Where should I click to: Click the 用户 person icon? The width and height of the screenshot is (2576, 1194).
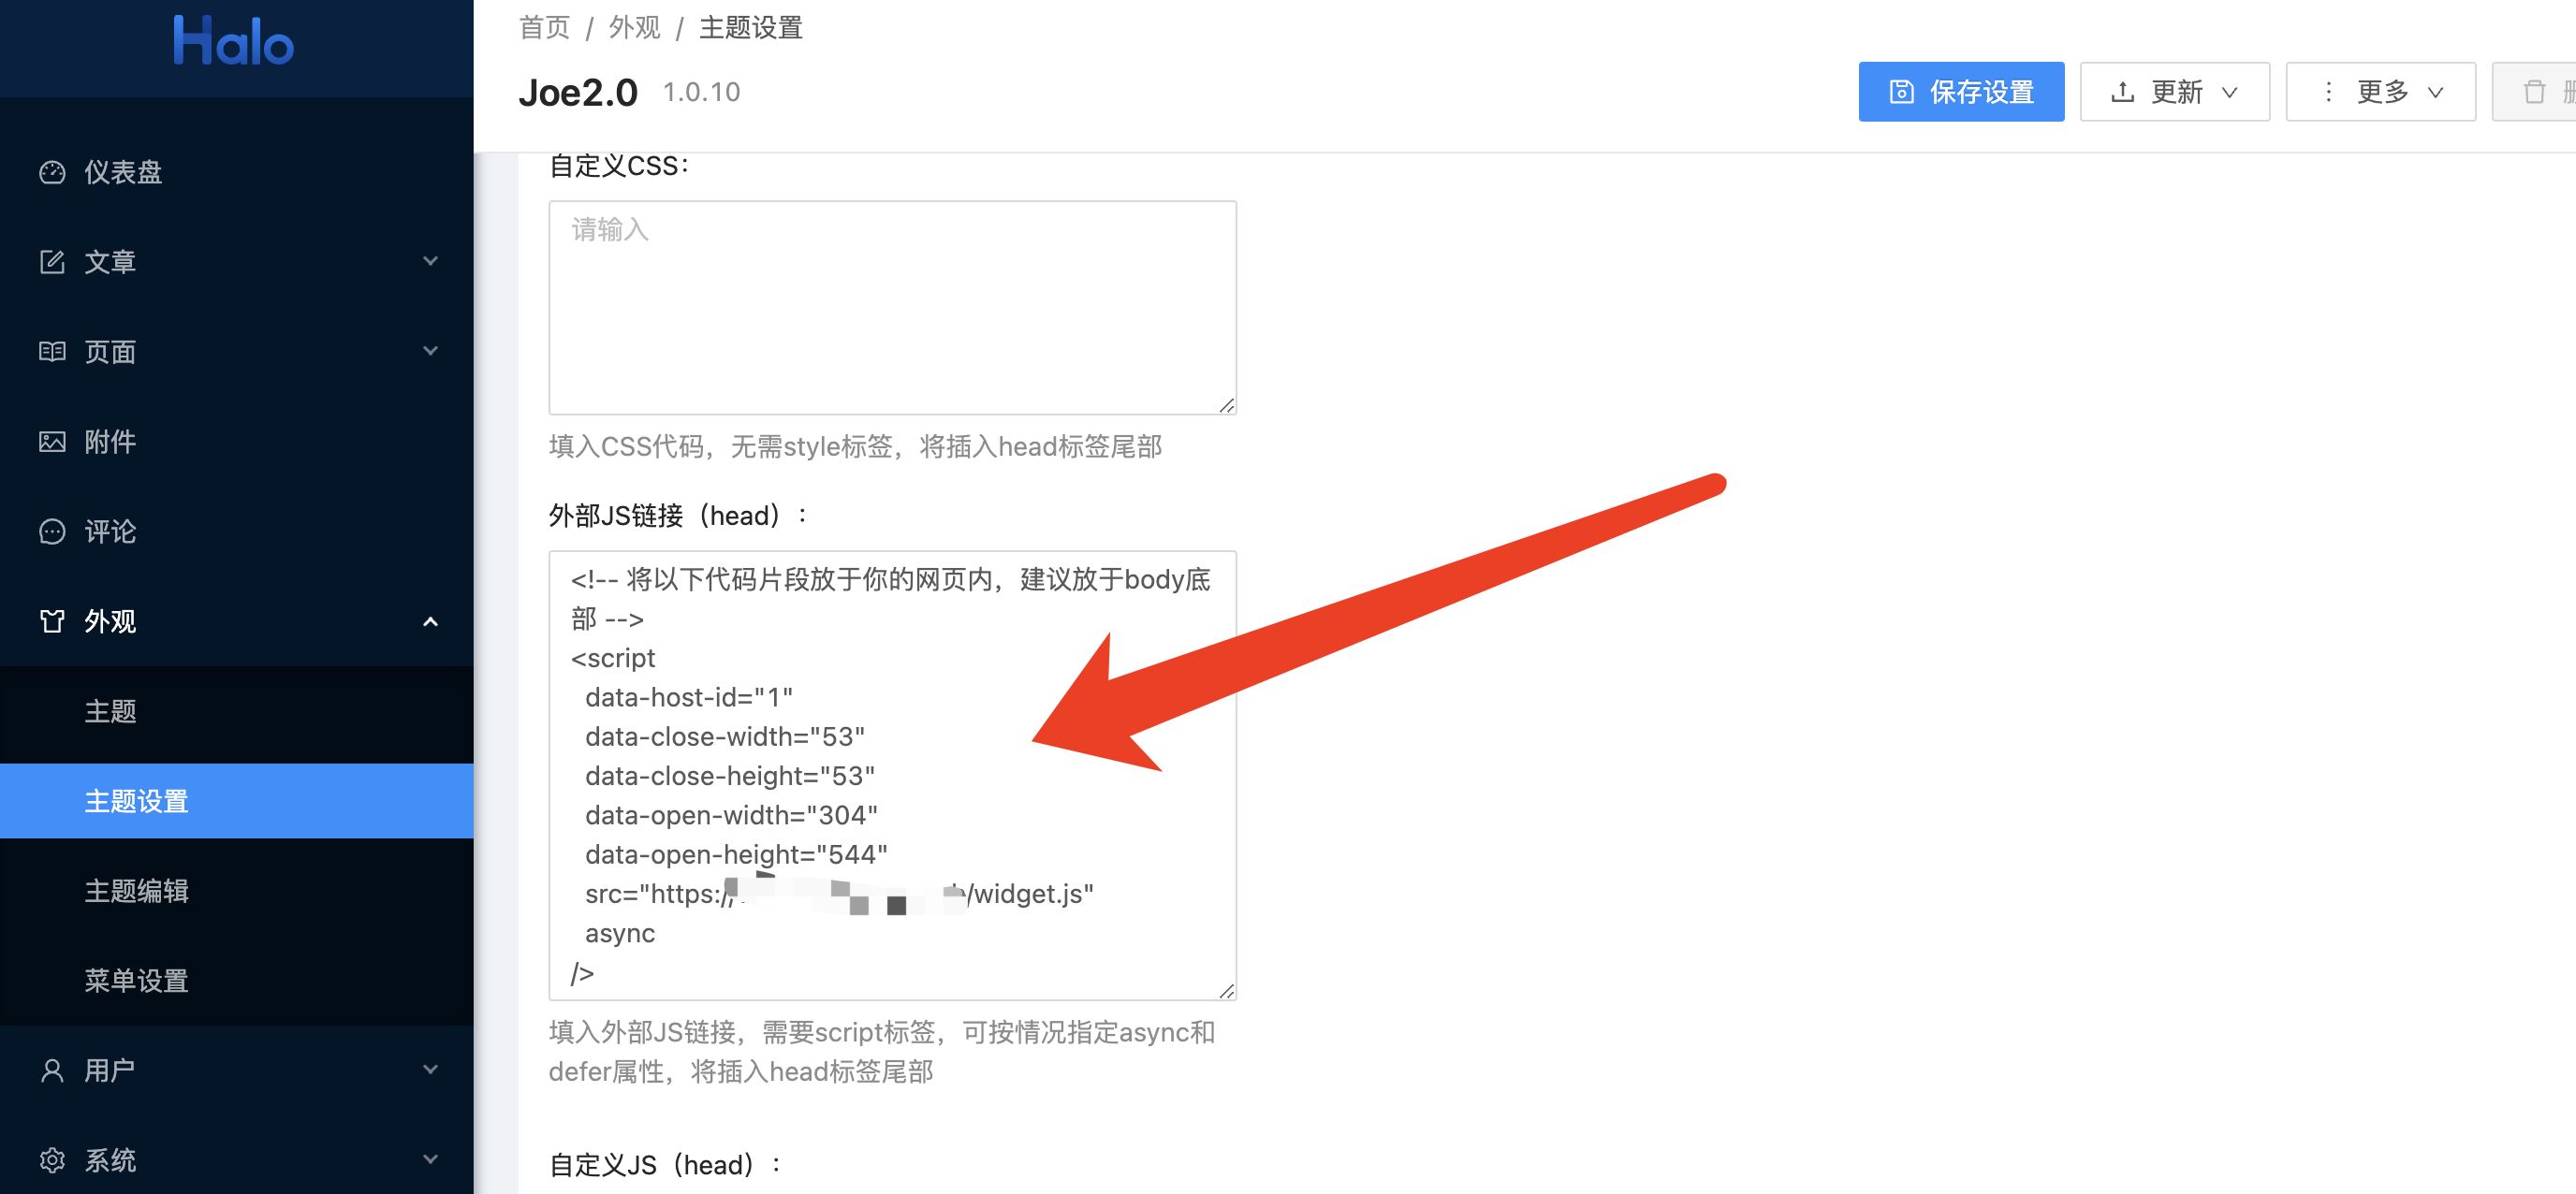(52, 1070)
